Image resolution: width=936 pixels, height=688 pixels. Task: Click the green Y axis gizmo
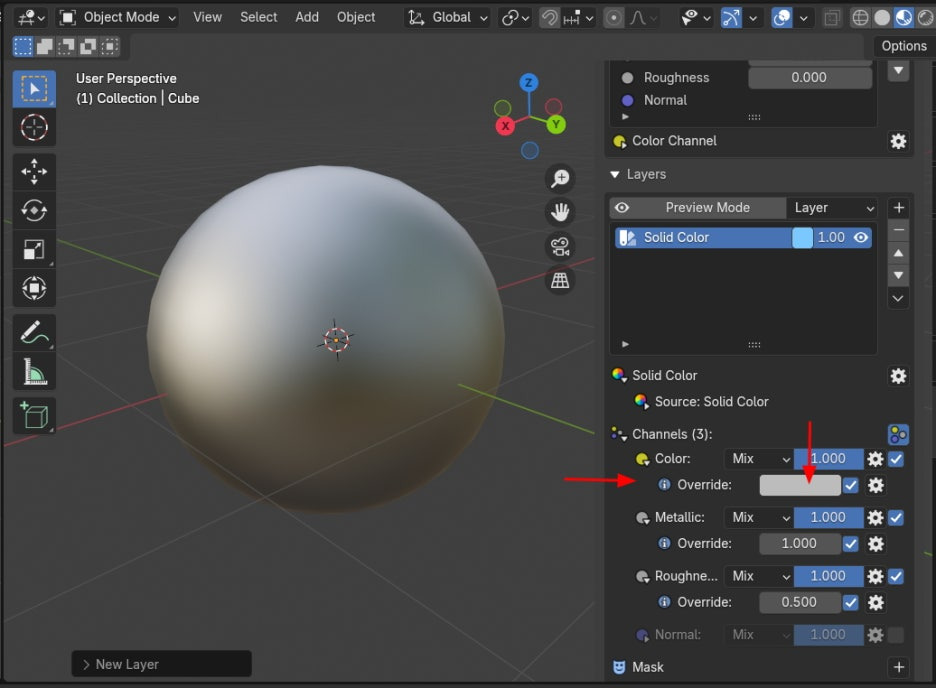click(x=556, y=125)
